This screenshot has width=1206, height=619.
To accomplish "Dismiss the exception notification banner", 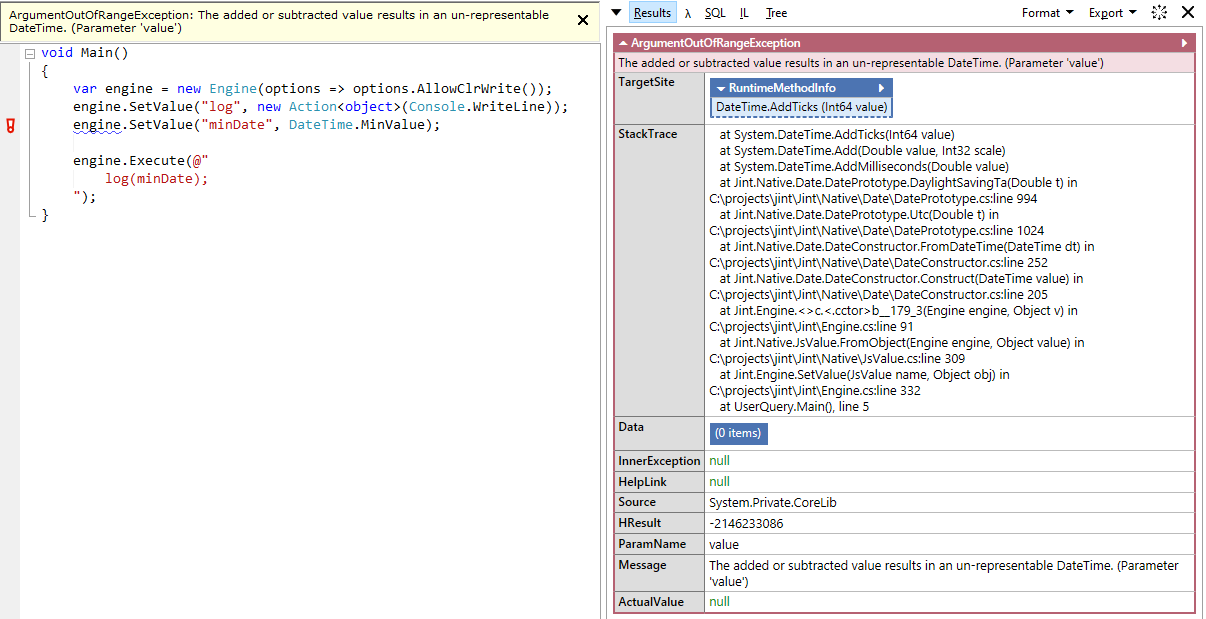I will click(x=583, y=20).
